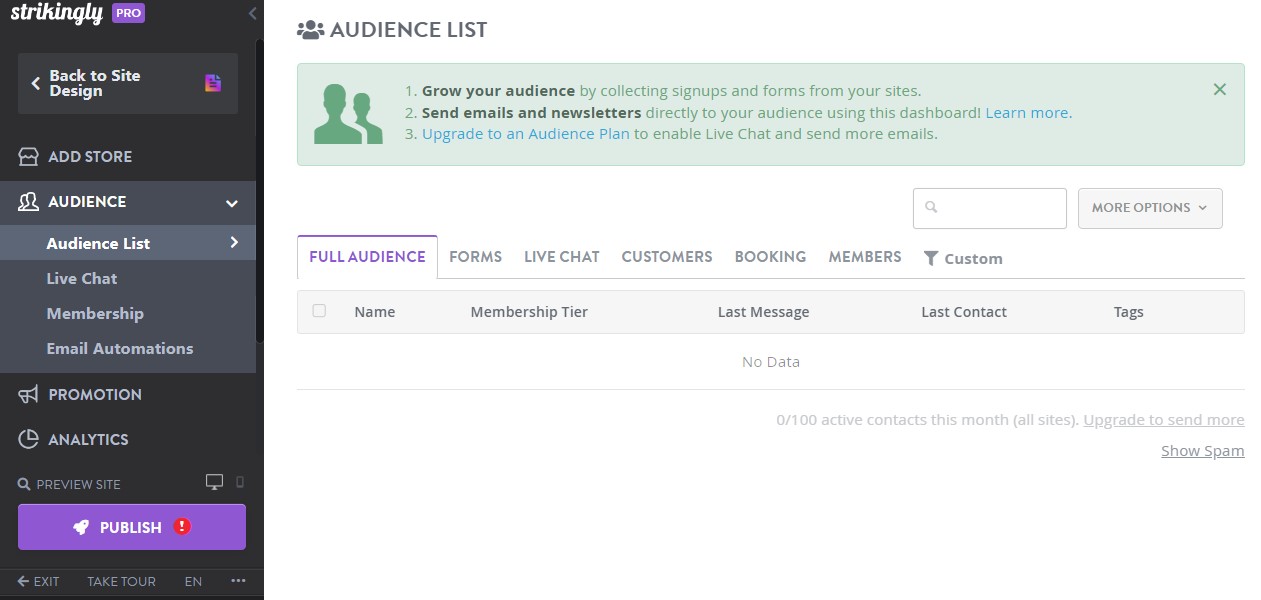The image size is (1261, 600).
Task: Open the Add Store section
Action: click(90, 156)
